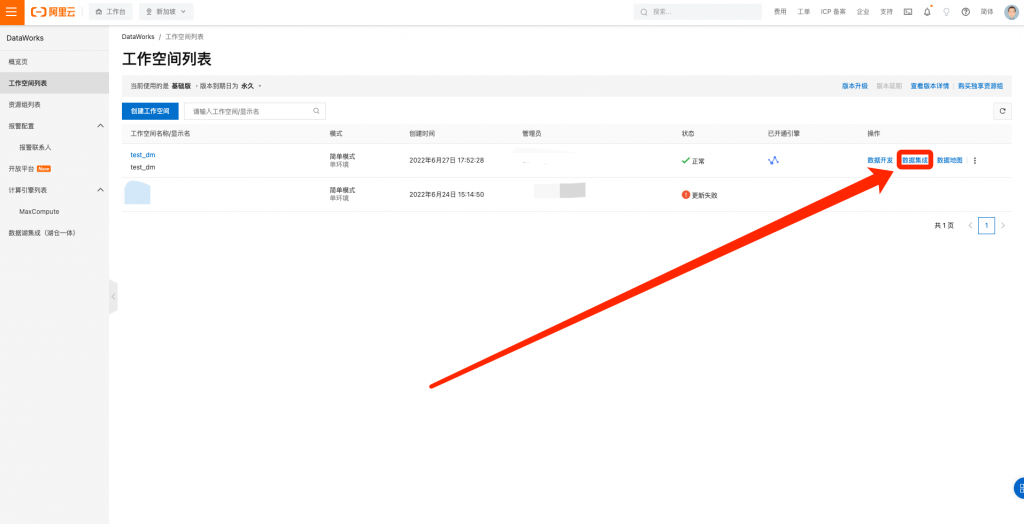Click the 创建工作空间 button
The image size is (1024, 524).
(150, 111)
